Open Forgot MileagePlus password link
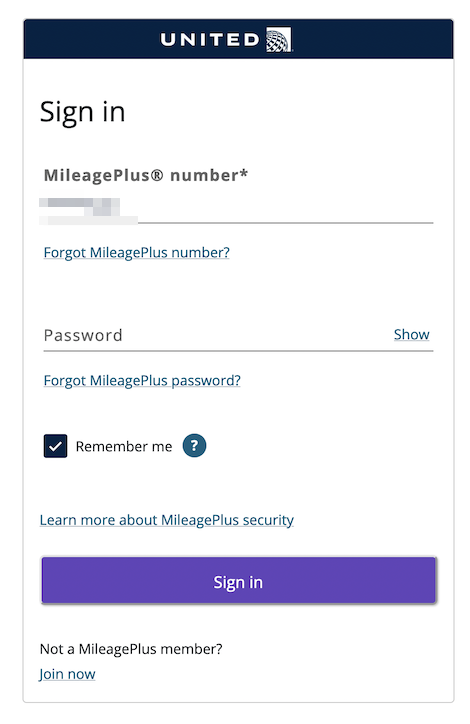This screenshot has height=724, width=470. (142, 380)
